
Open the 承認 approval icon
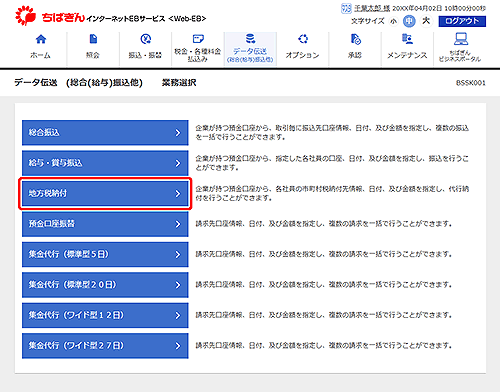tap(355, 39)
